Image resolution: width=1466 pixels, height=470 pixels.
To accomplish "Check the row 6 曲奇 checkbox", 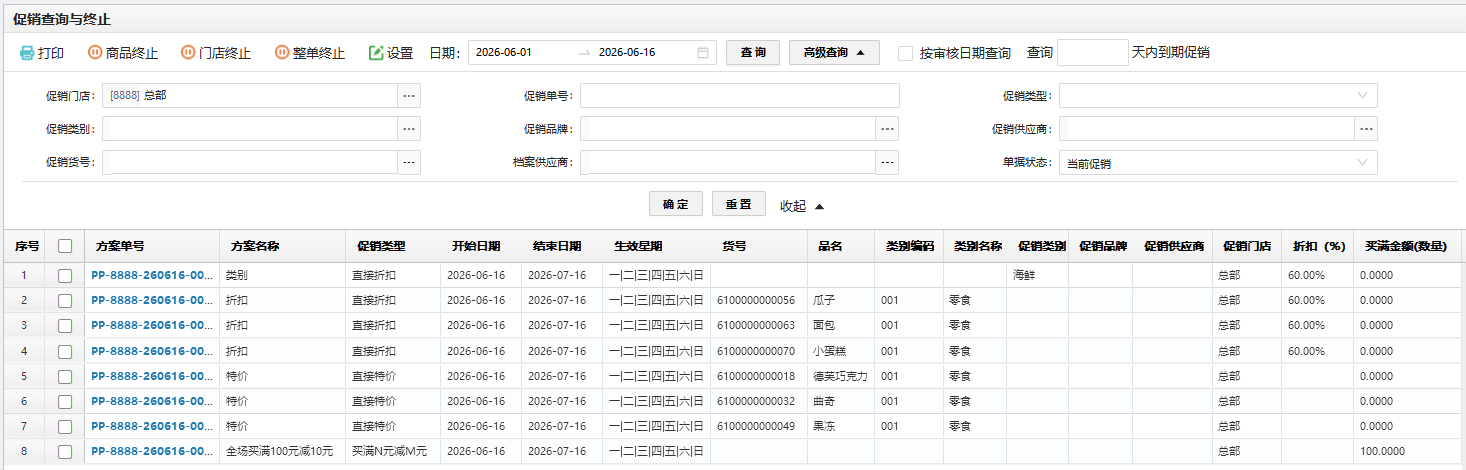I will coord(65,401).
